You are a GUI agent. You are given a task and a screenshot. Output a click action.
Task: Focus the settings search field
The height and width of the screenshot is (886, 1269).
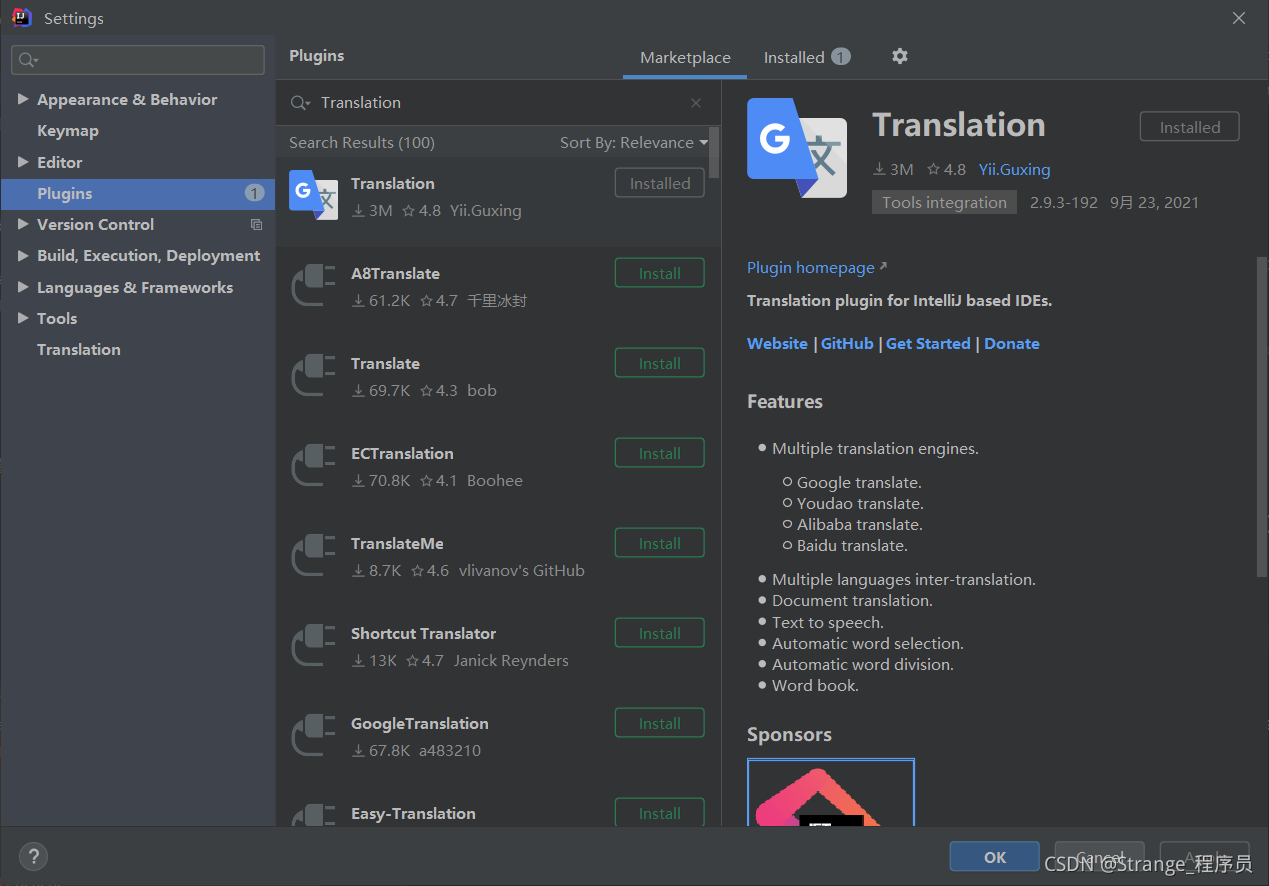coord(138,60)
